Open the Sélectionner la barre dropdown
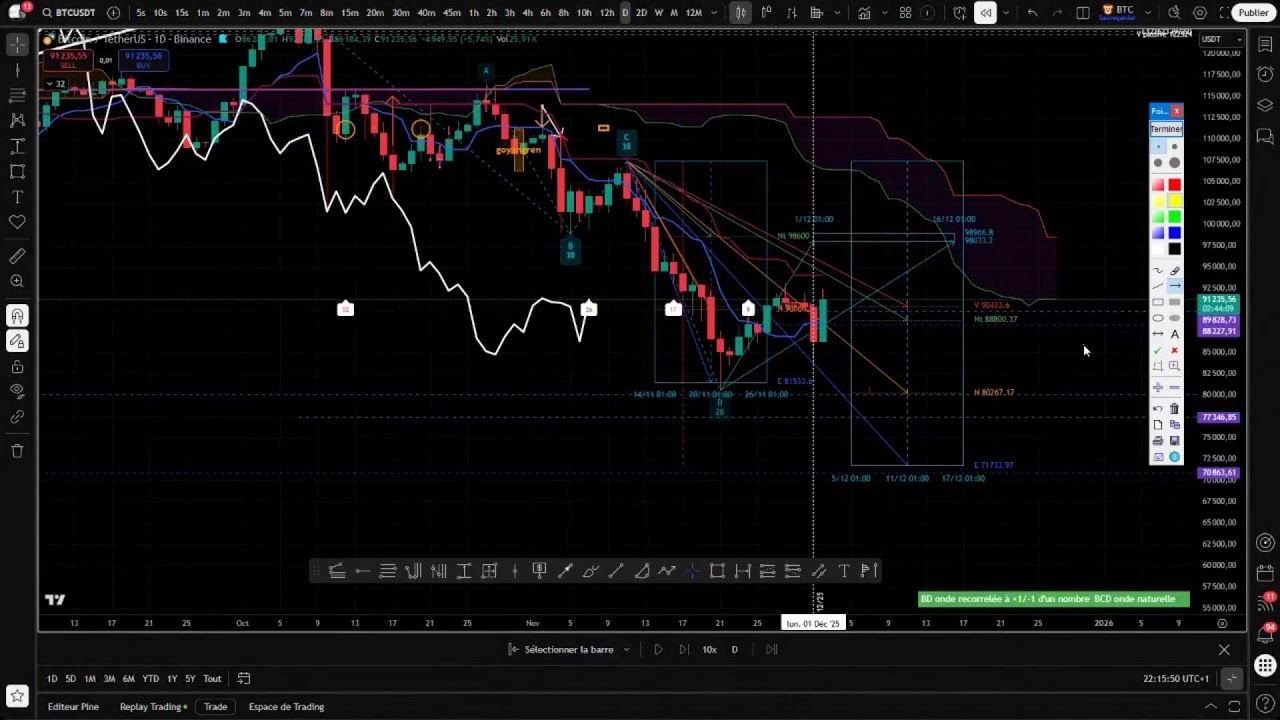The height and width of the screenshot is (720, 1280). click(x=570, y=649)
